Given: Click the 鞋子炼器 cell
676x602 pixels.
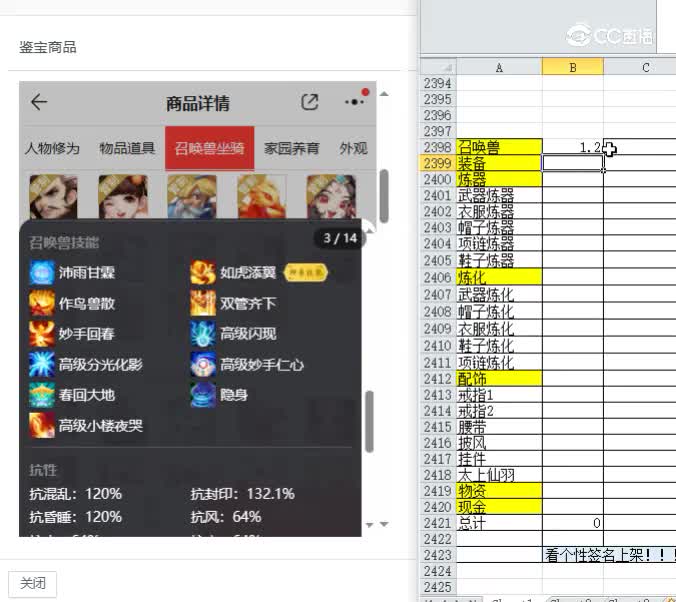Looking at the screenshot, I should [499, 260].
